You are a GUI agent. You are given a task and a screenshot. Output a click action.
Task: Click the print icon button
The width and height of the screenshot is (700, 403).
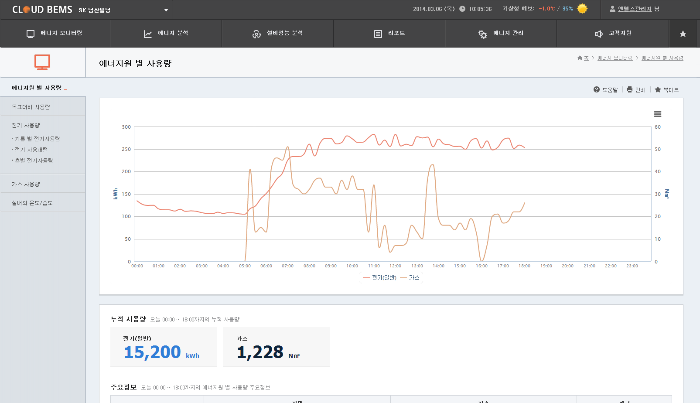[634, 89]
